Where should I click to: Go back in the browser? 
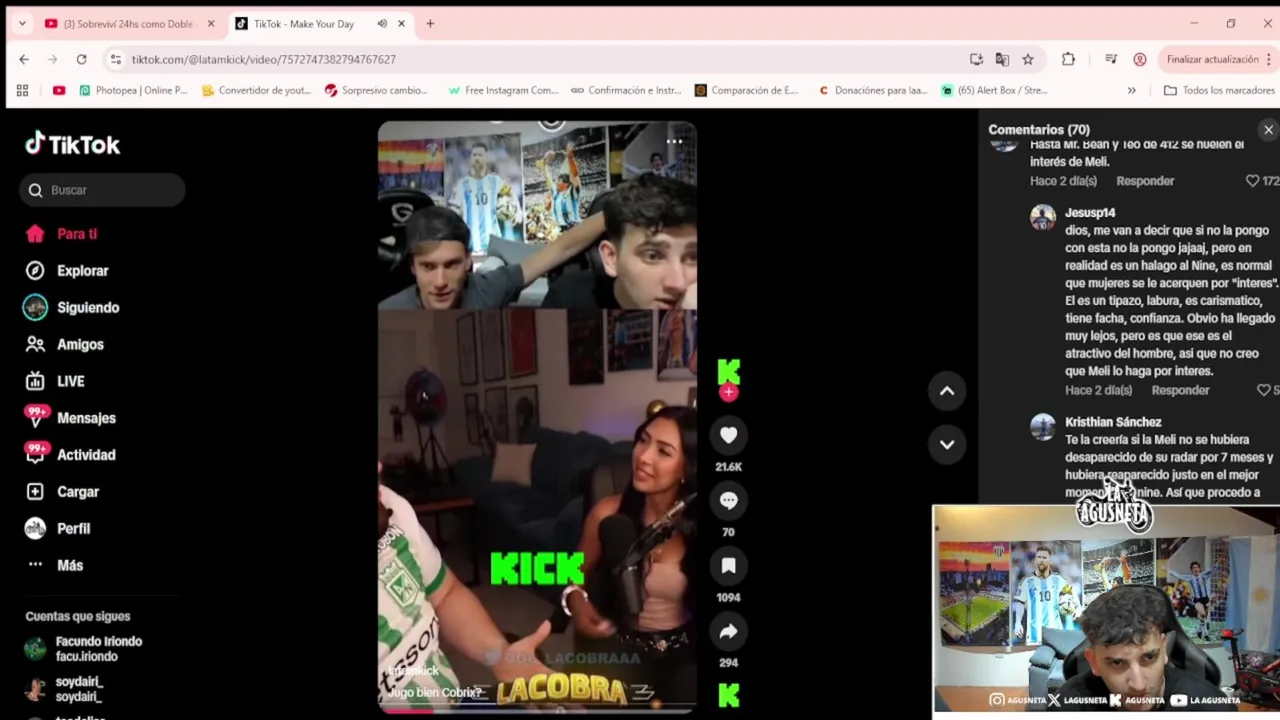point(24,60)
